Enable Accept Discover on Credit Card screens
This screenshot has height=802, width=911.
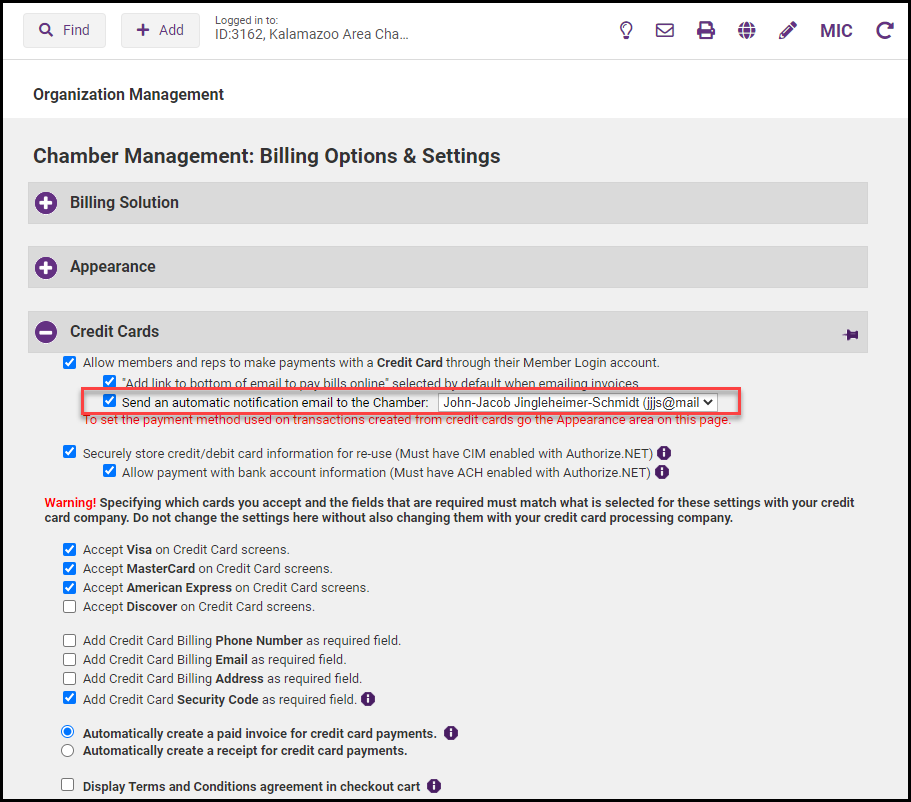69,606
